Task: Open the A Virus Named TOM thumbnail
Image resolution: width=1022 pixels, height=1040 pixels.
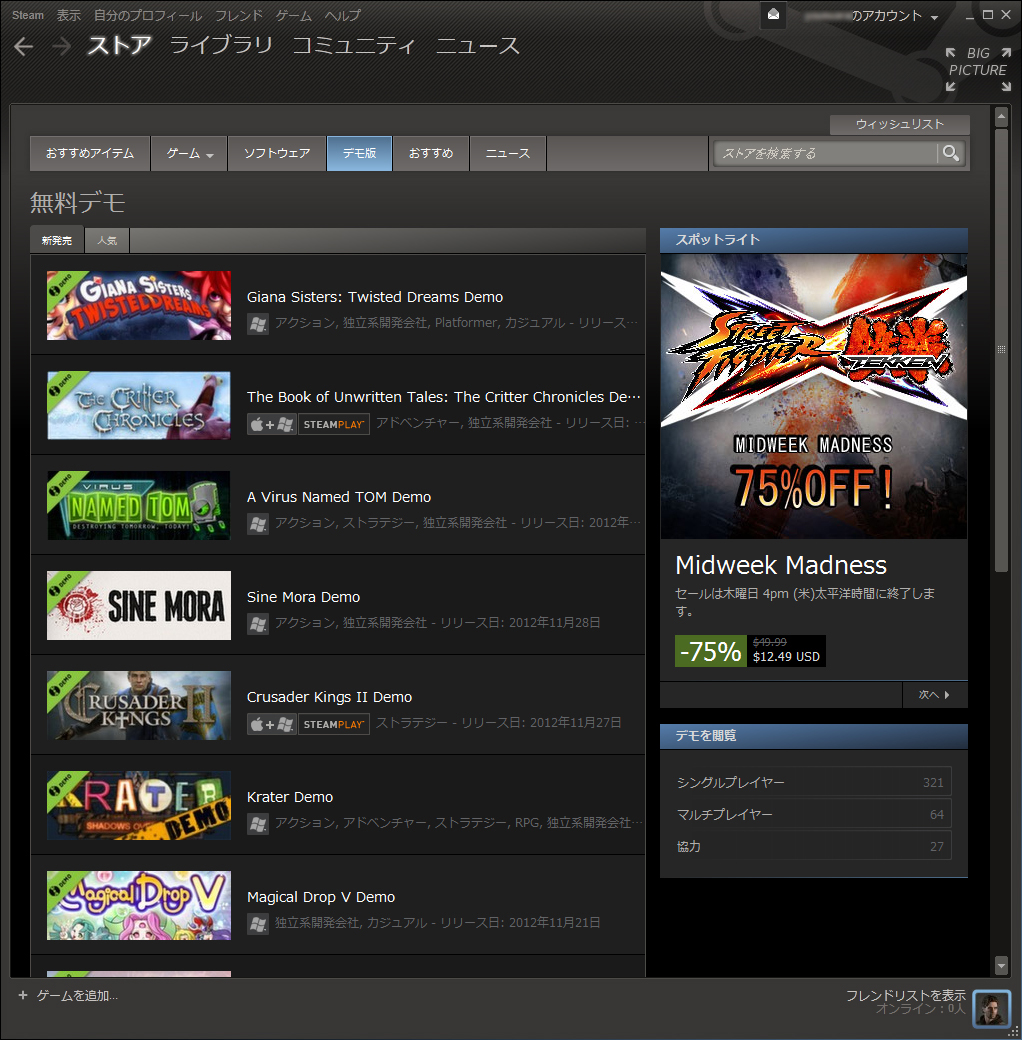Action: 139,505
